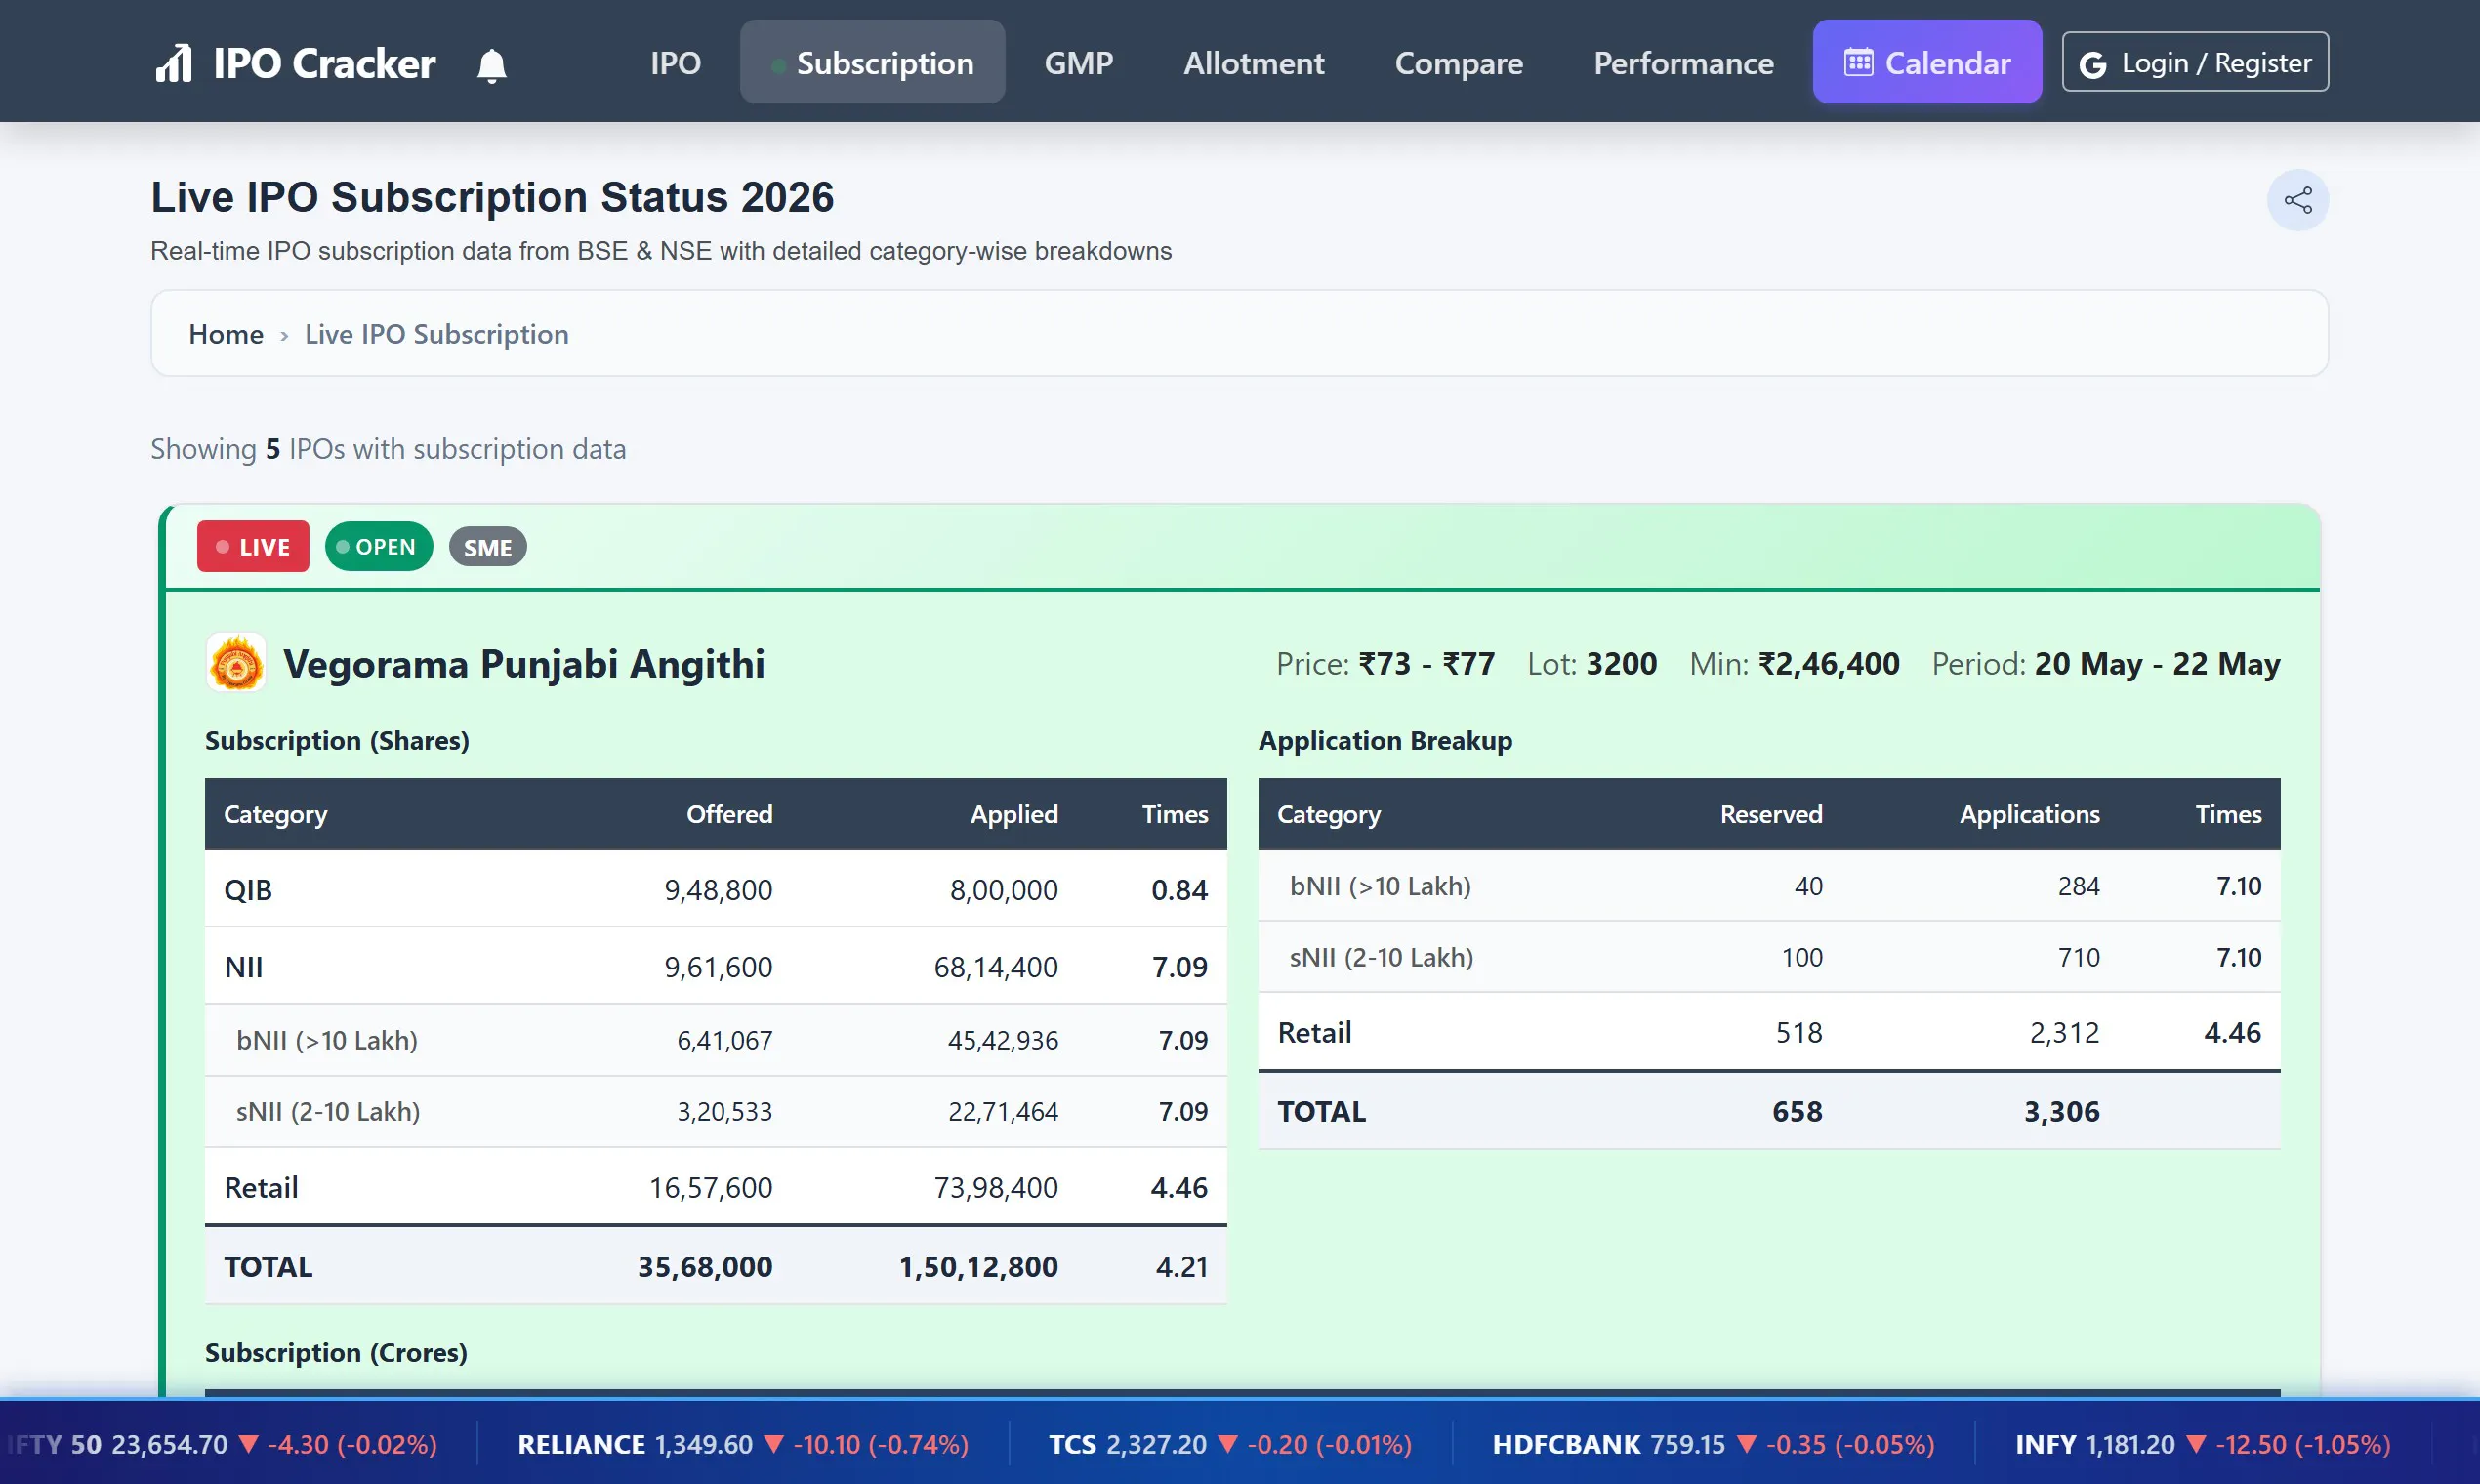Click QIB offered value 9,48,800

[718, 889]
